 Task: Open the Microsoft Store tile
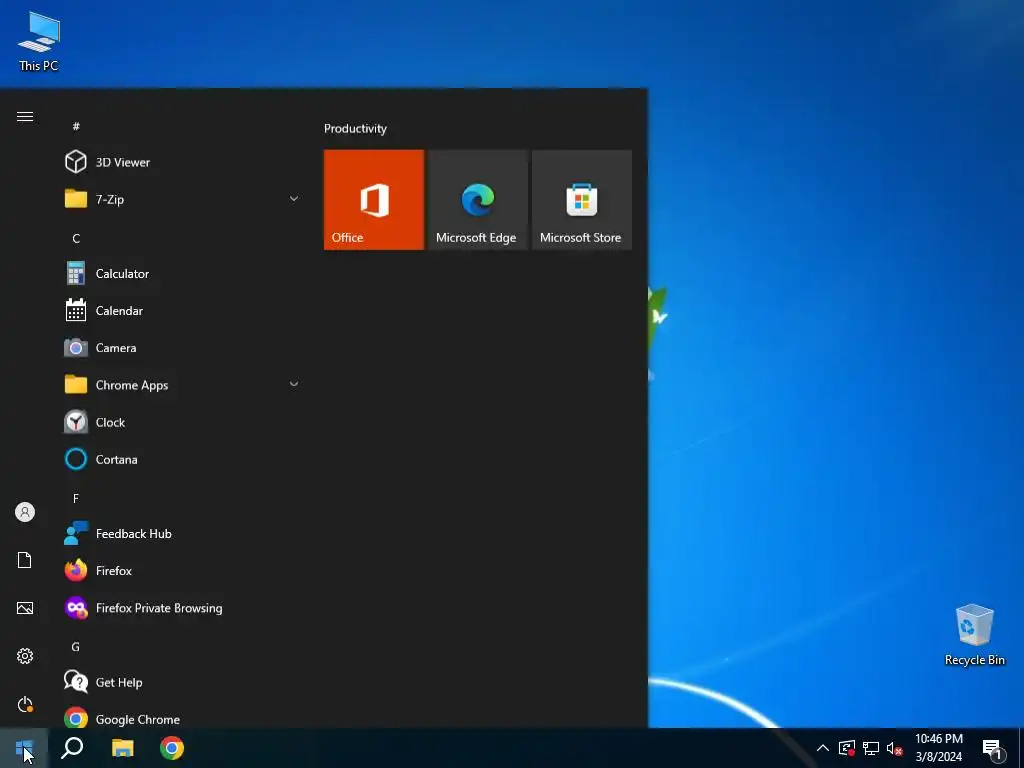pyautogui.click(x=582, y=200)
